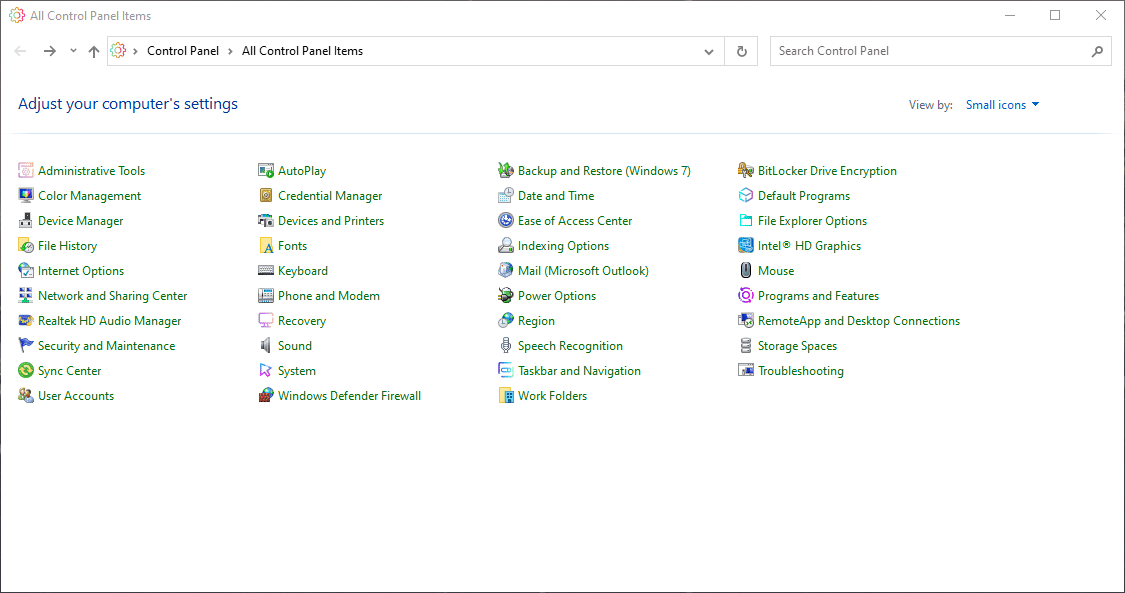Open the Mouse icon

[x=746, y=271]
